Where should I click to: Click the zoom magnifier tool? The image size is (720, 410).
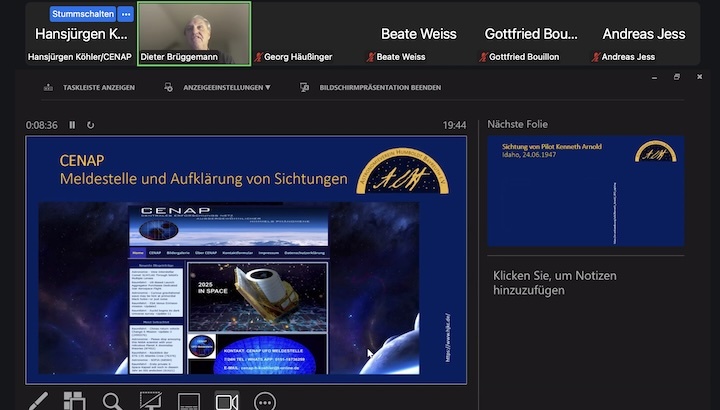(x=112, y=401)
